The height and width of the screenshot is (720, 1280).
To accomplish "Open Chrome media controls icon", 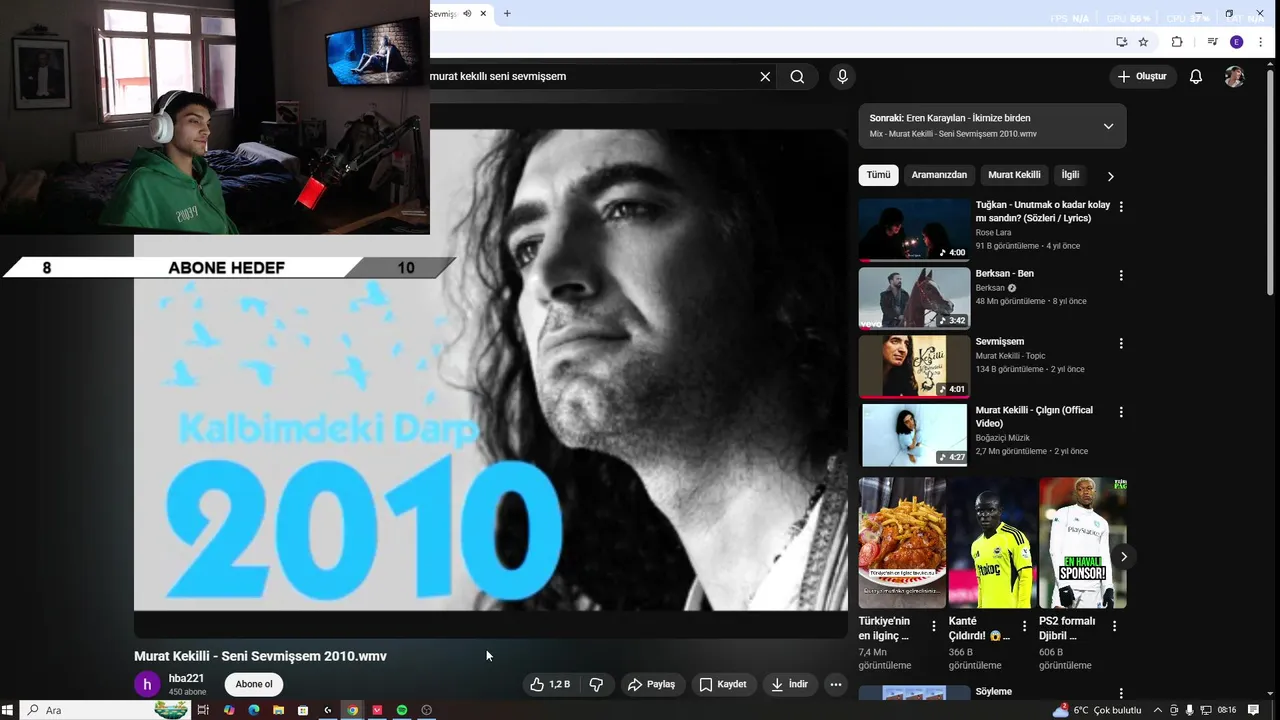I will [x=1212, y=42].
